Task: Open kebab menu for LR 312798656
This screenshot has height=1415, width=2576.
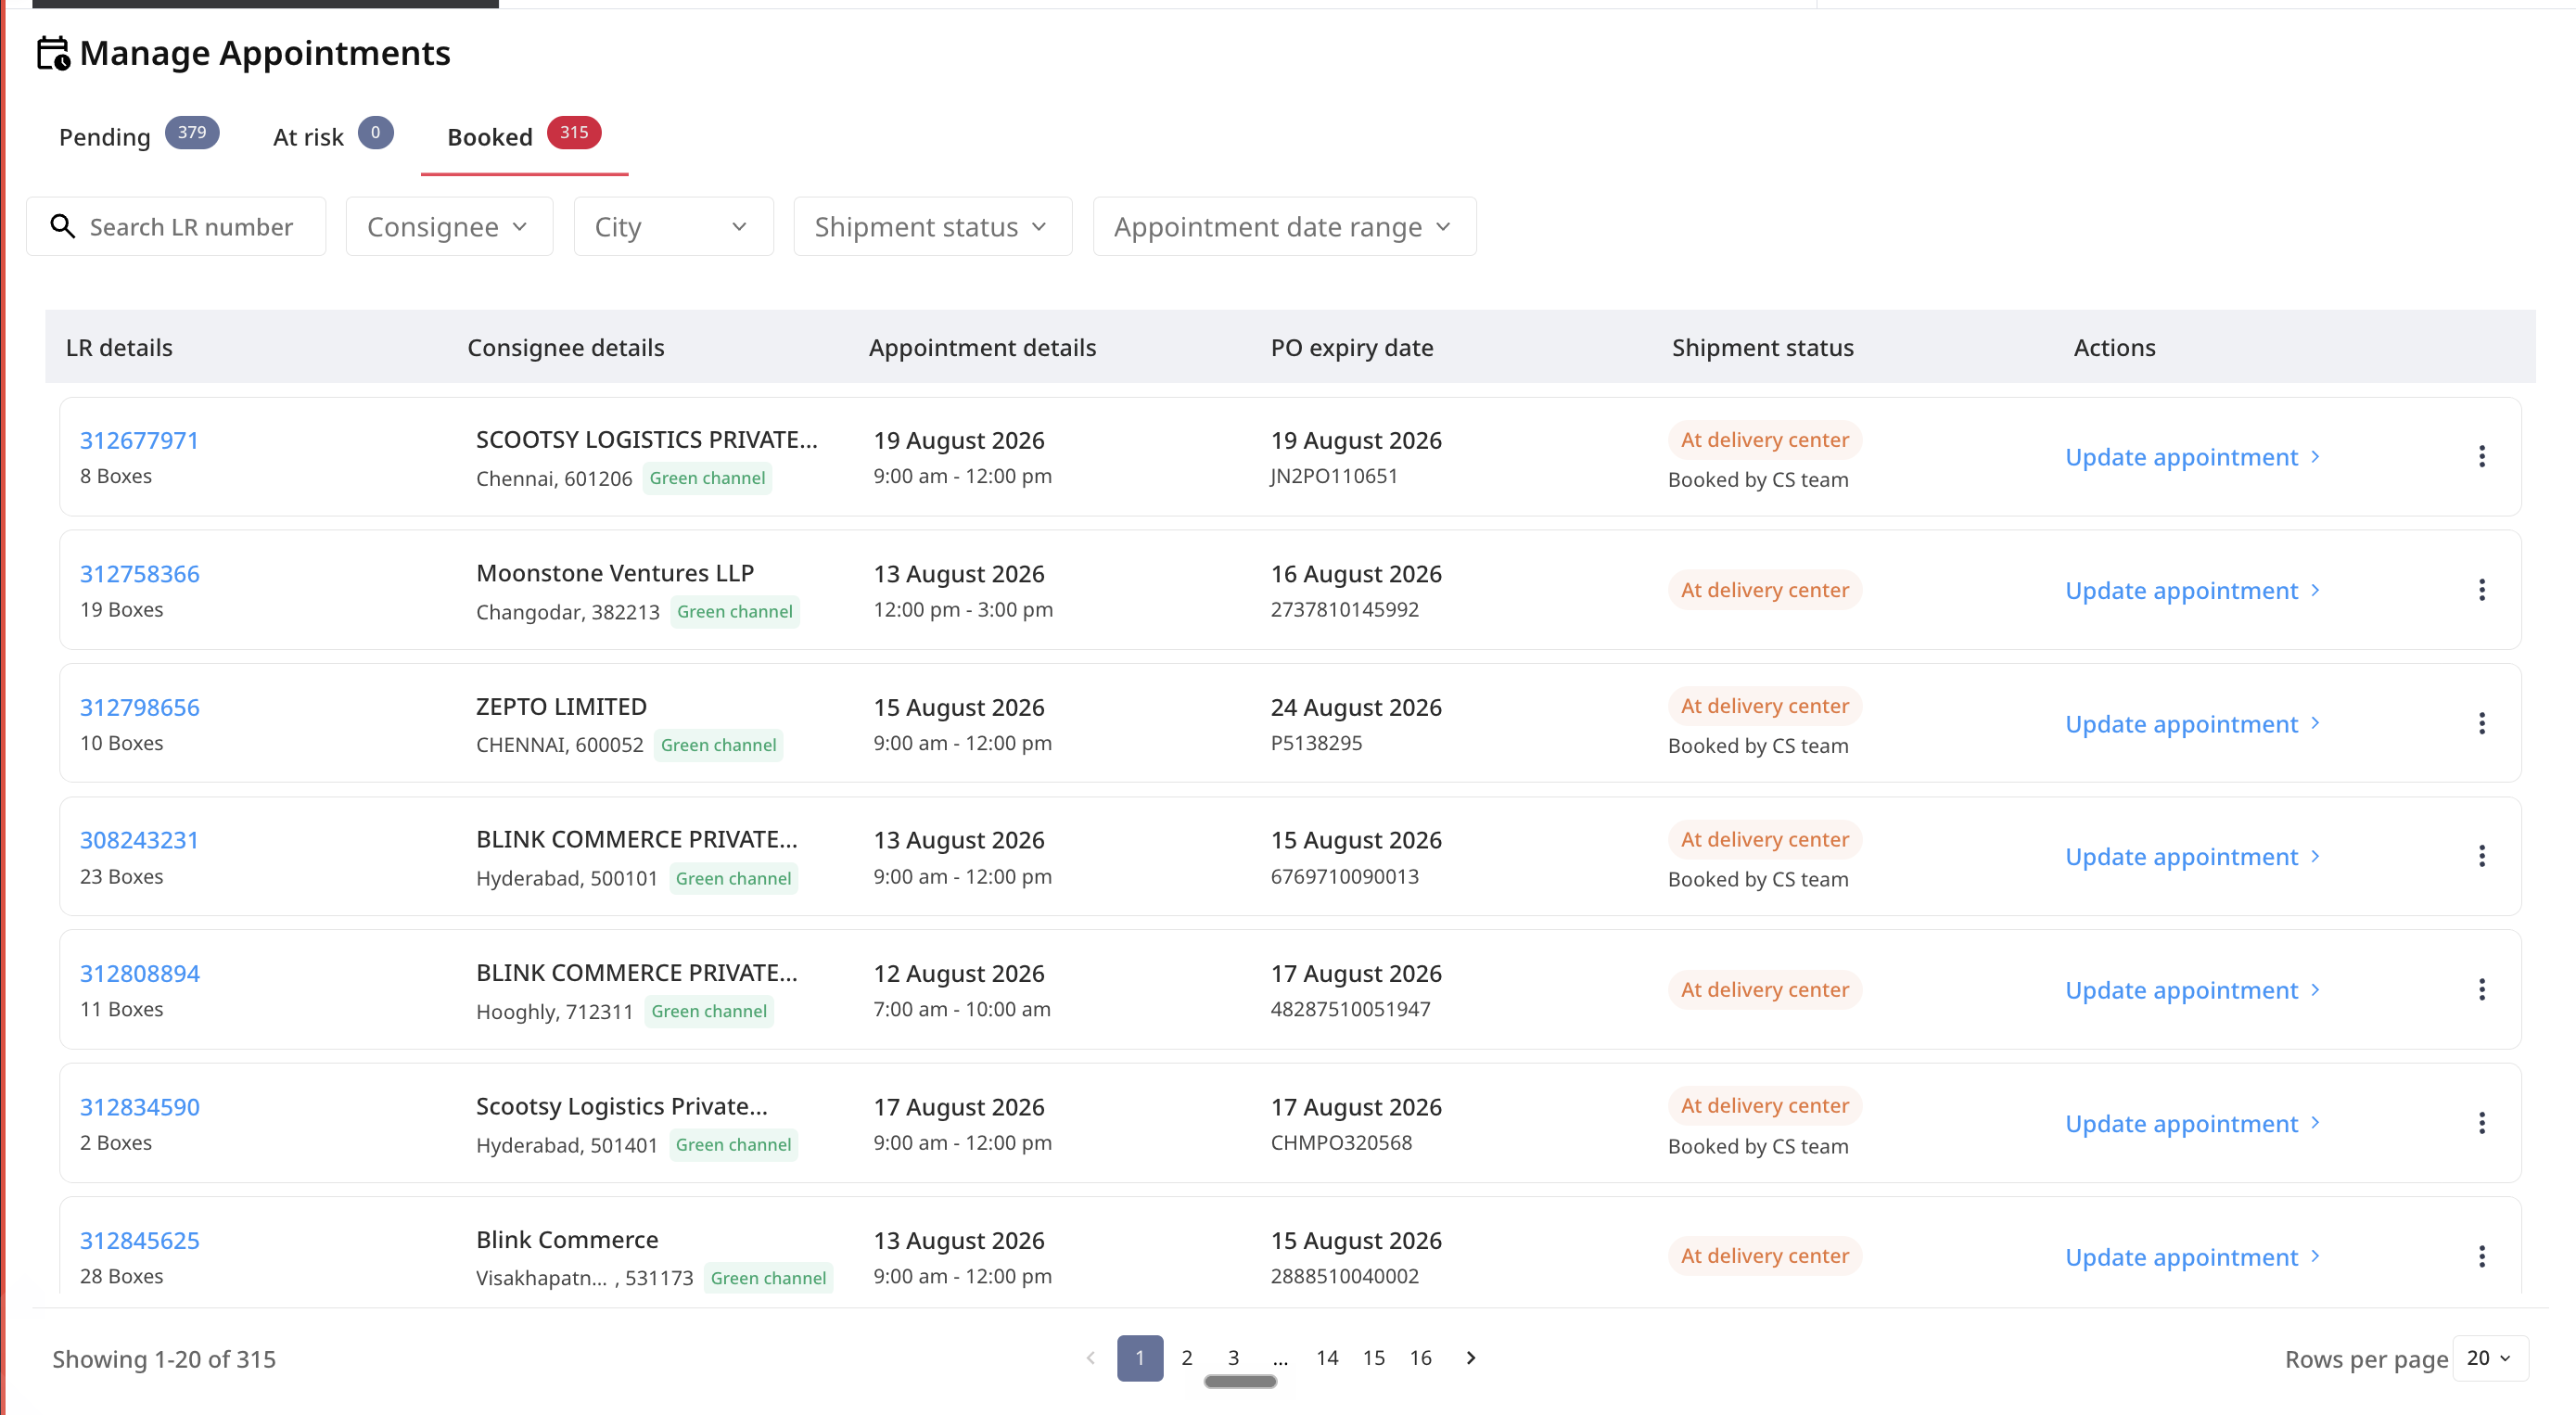Action: tap(2481, 724)
